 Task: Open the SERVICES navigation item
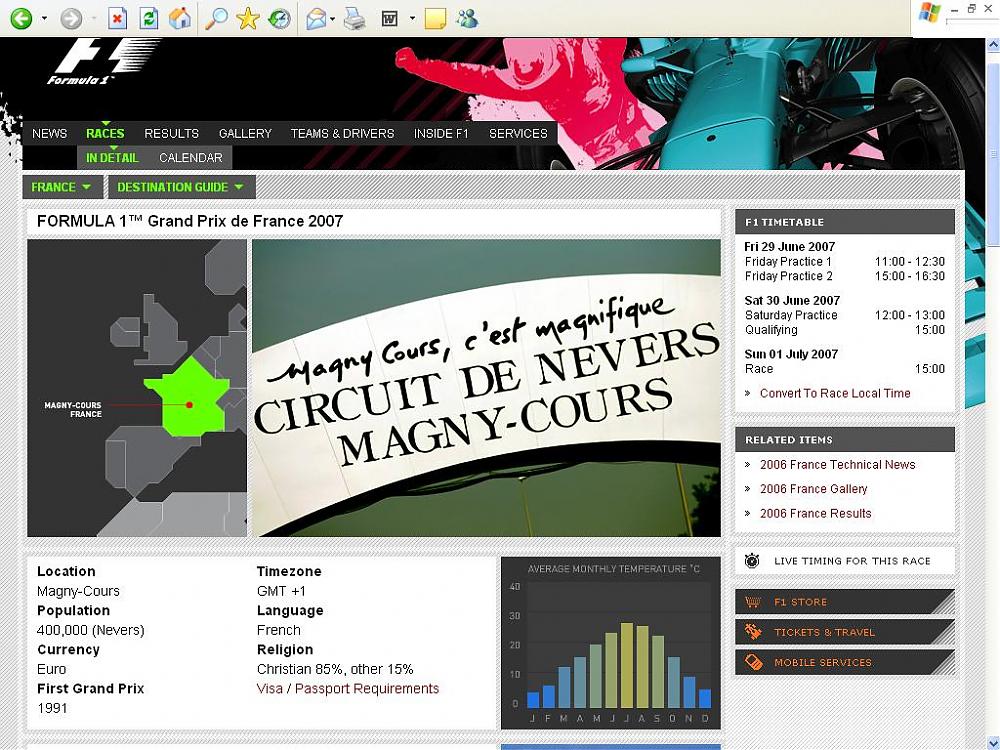pos(518,133)
